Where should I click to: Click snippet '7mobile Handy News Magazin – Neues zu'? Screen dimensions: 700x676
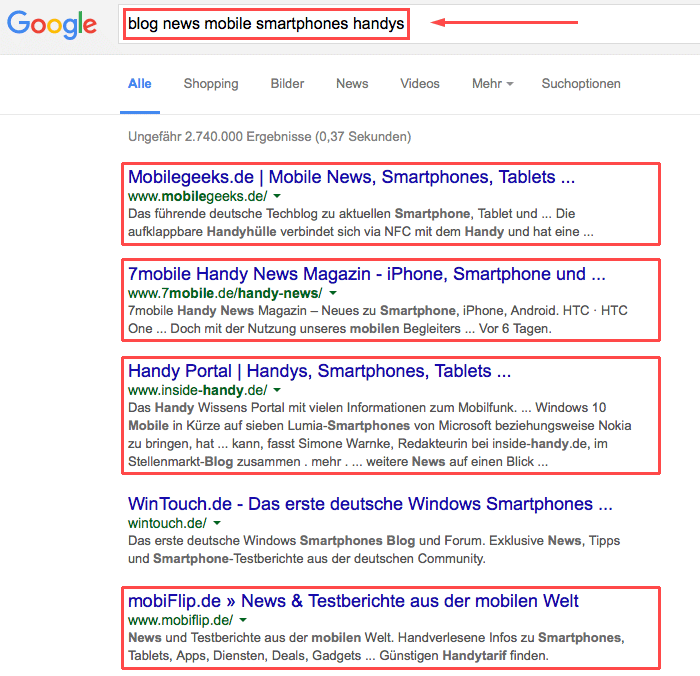252,310
